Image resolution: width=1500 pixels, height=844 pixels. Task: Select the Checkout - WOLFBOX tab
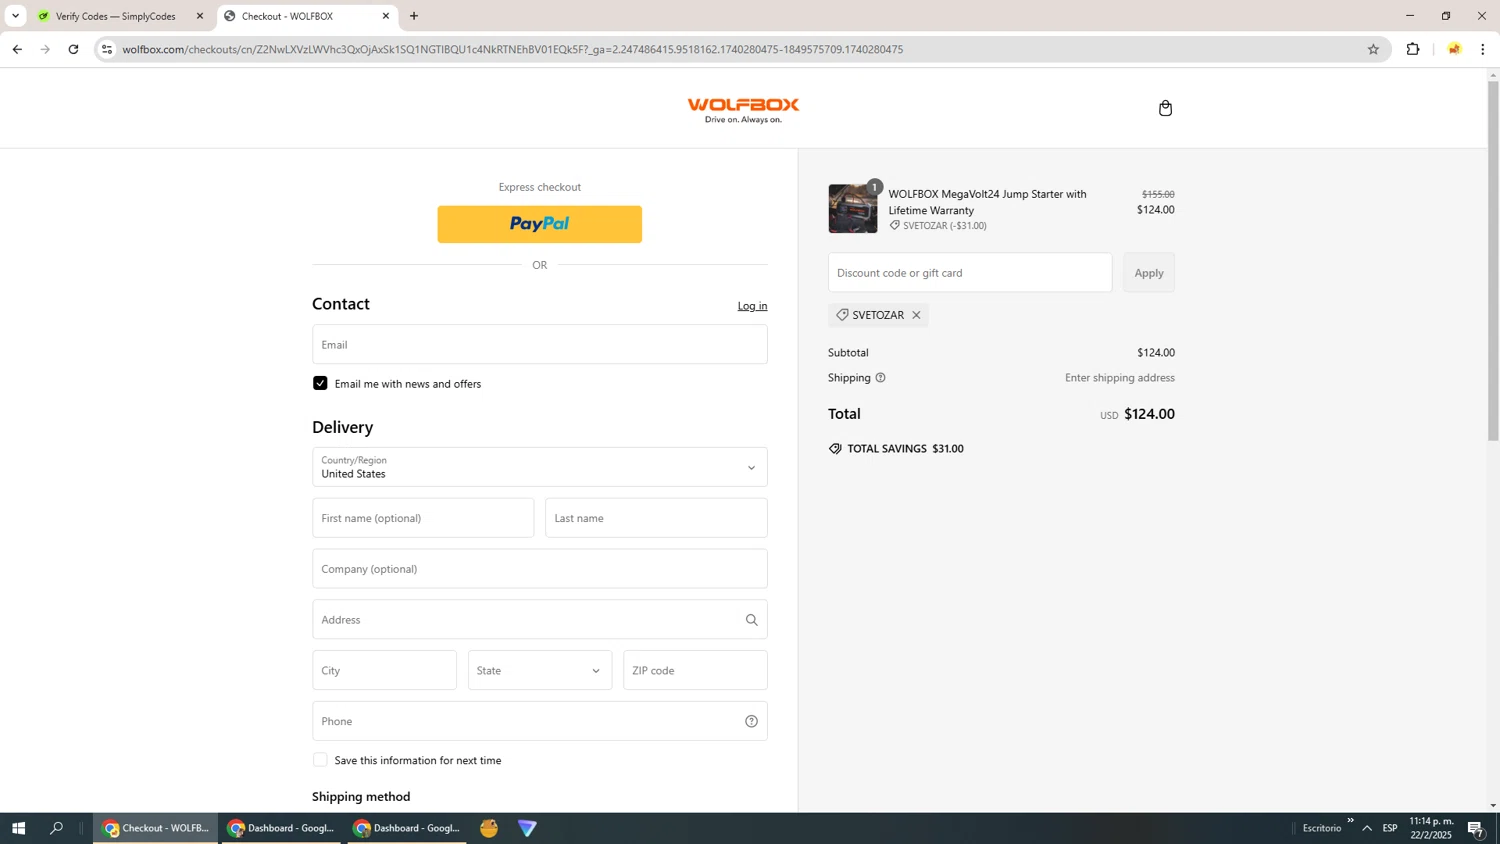click(305, 16)
